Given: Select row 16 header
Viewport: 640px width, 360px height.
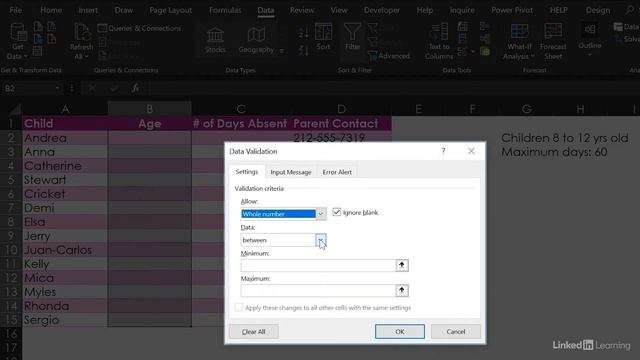Looking at the screenshot, I should click(11, 334).
